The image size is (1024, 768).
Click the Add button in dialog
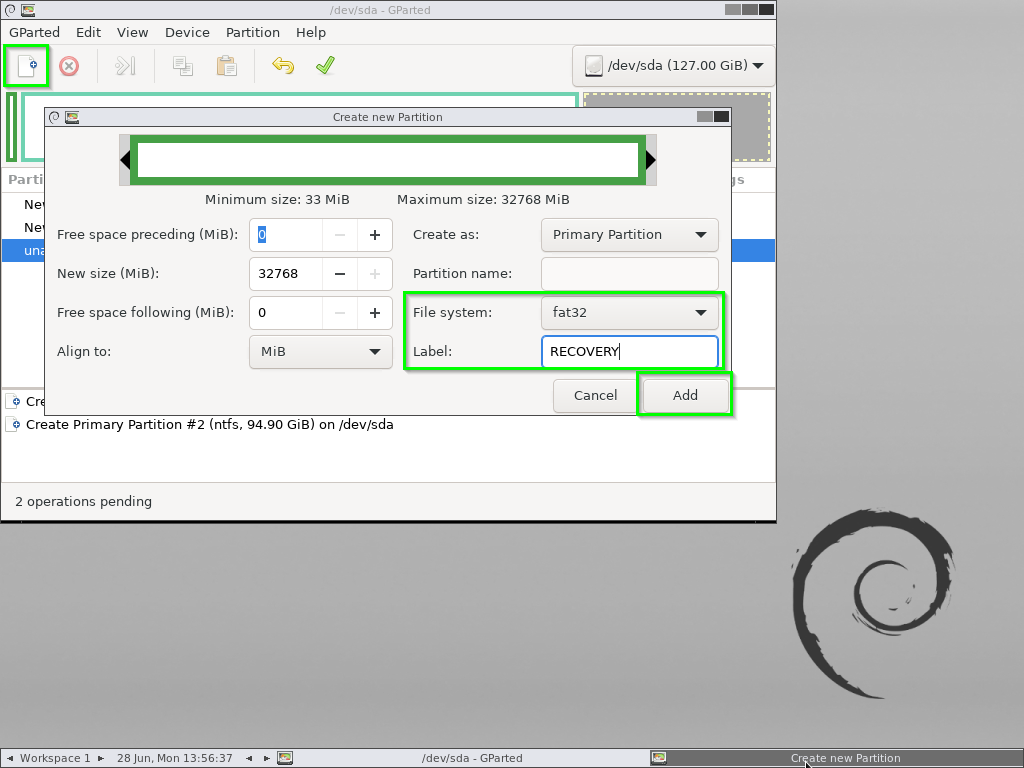click(685, 395)
